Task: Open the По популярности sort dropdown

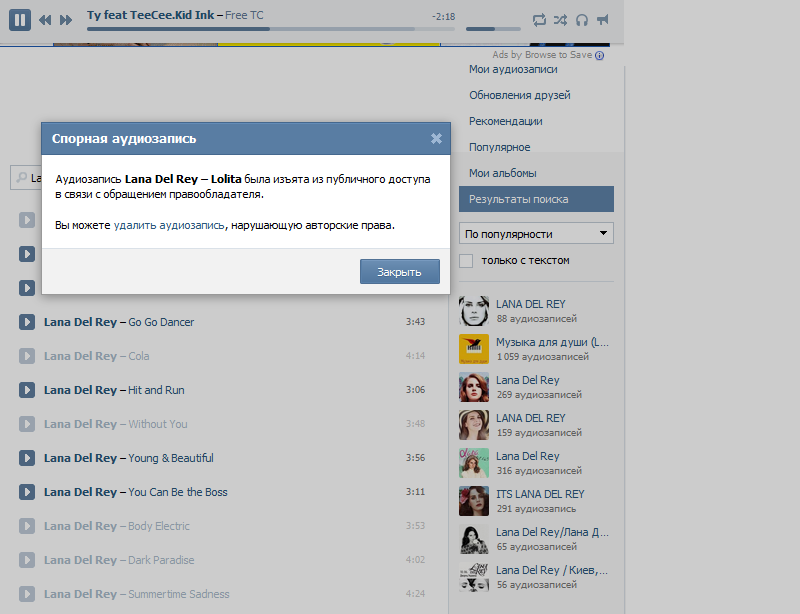Action: (536, 234)
